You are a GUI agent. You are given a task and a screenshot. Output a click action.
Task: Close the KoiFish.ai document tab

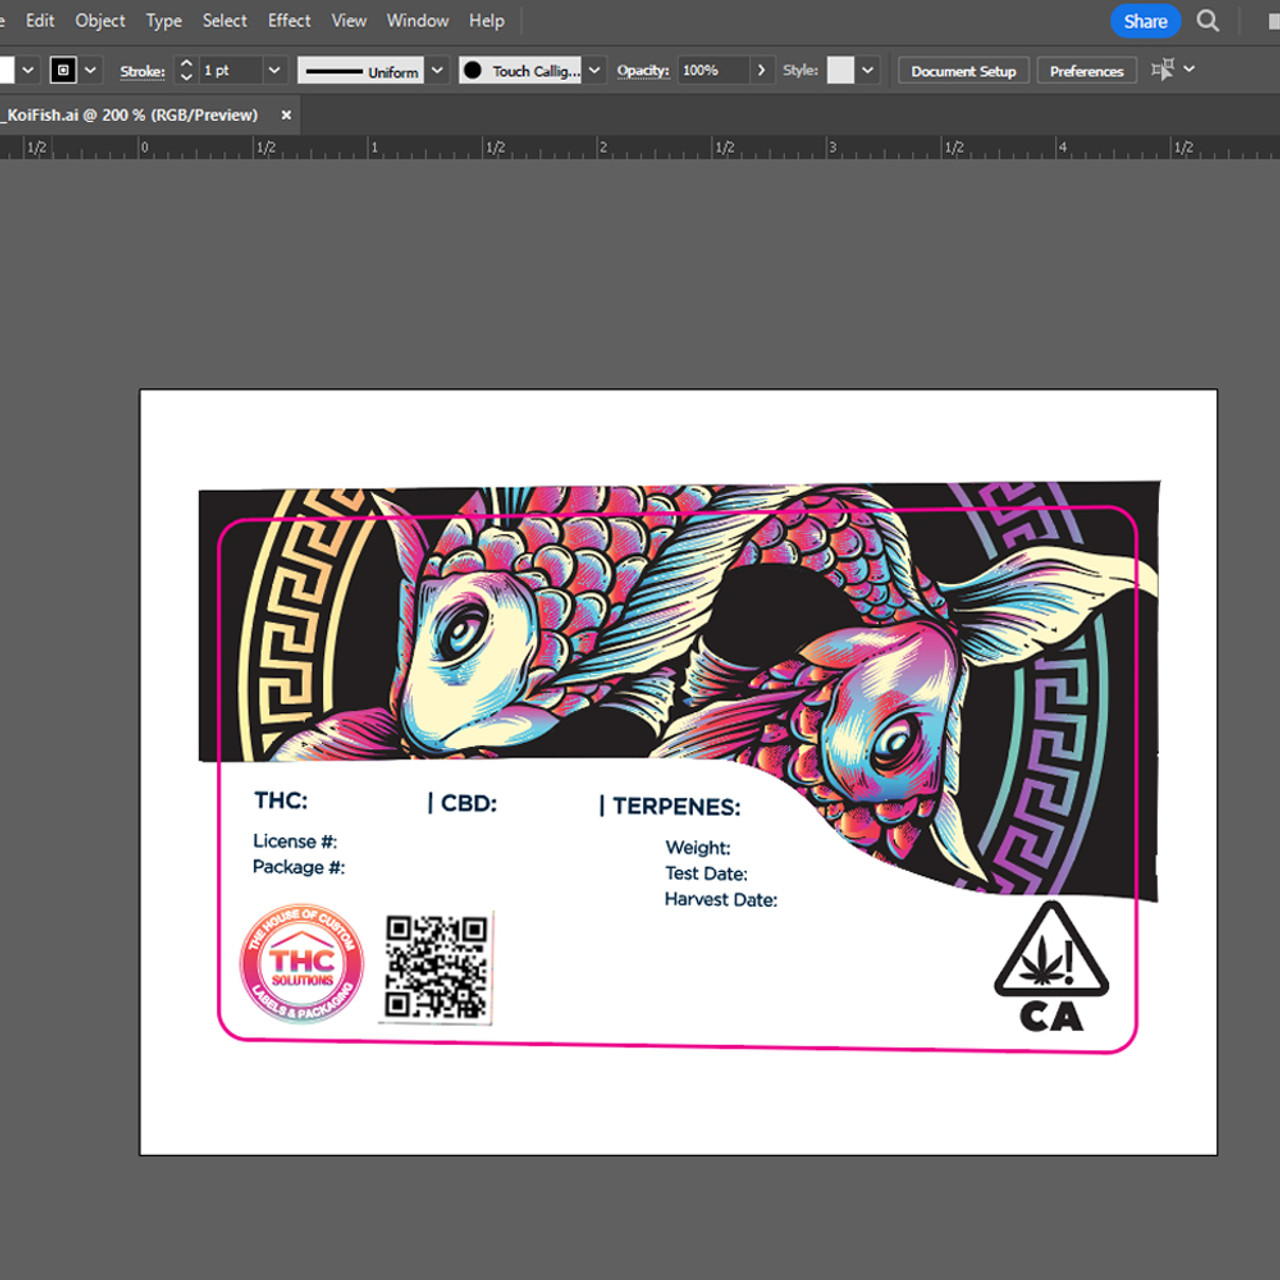coord(286,115)
